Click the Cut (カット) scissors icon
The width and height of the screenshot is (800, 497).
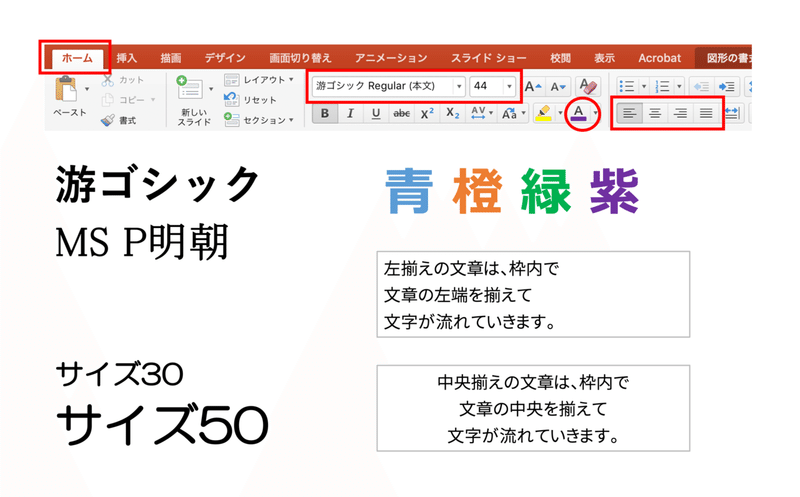(108, 81)
